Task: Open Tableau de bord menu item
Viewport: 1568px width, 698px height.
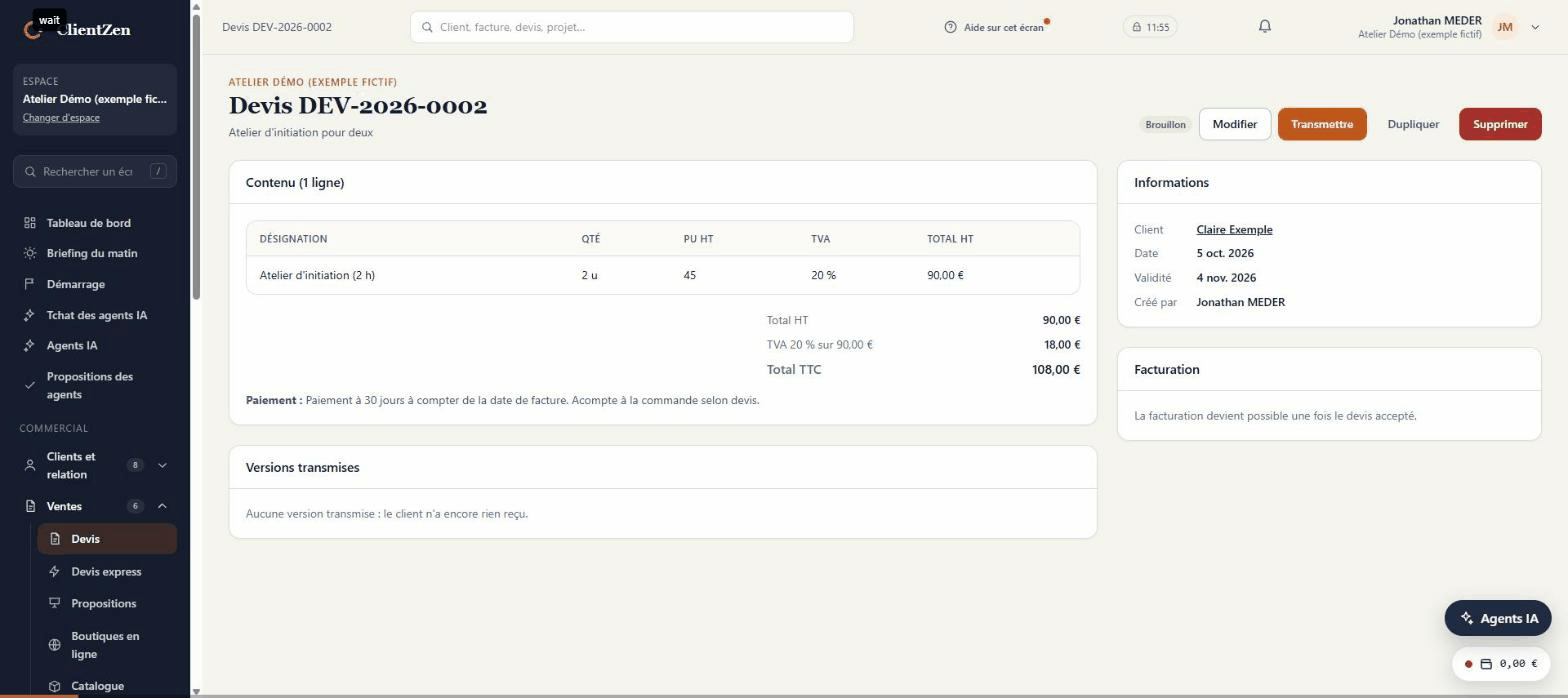Action: click(95, 223)
